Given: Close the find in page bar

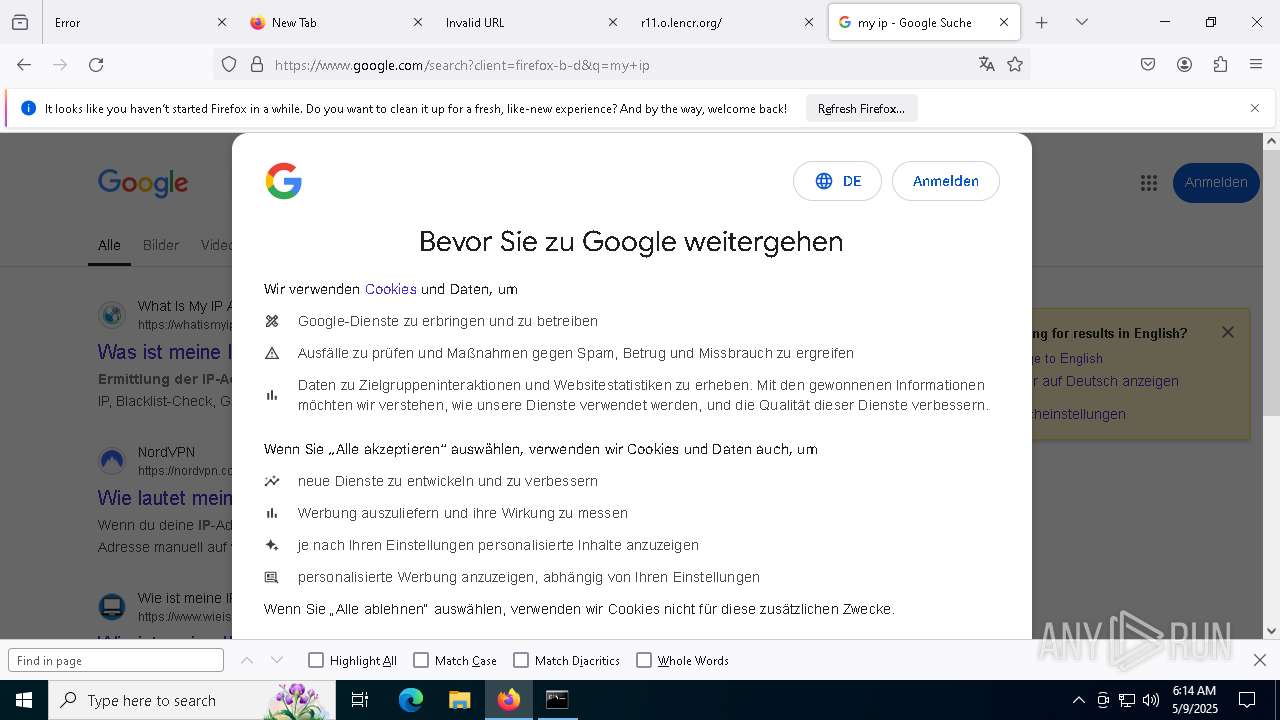Looking at the screenshot, I should coord(1260,660).
